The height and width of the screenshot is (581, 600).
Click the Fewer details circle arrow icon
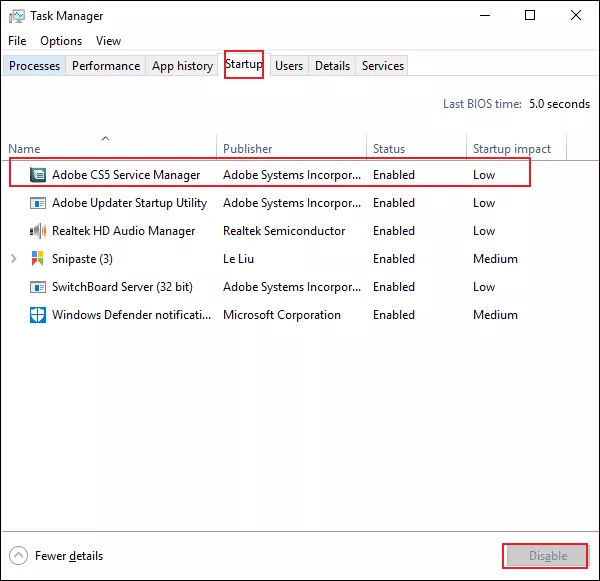click(18, 555)
